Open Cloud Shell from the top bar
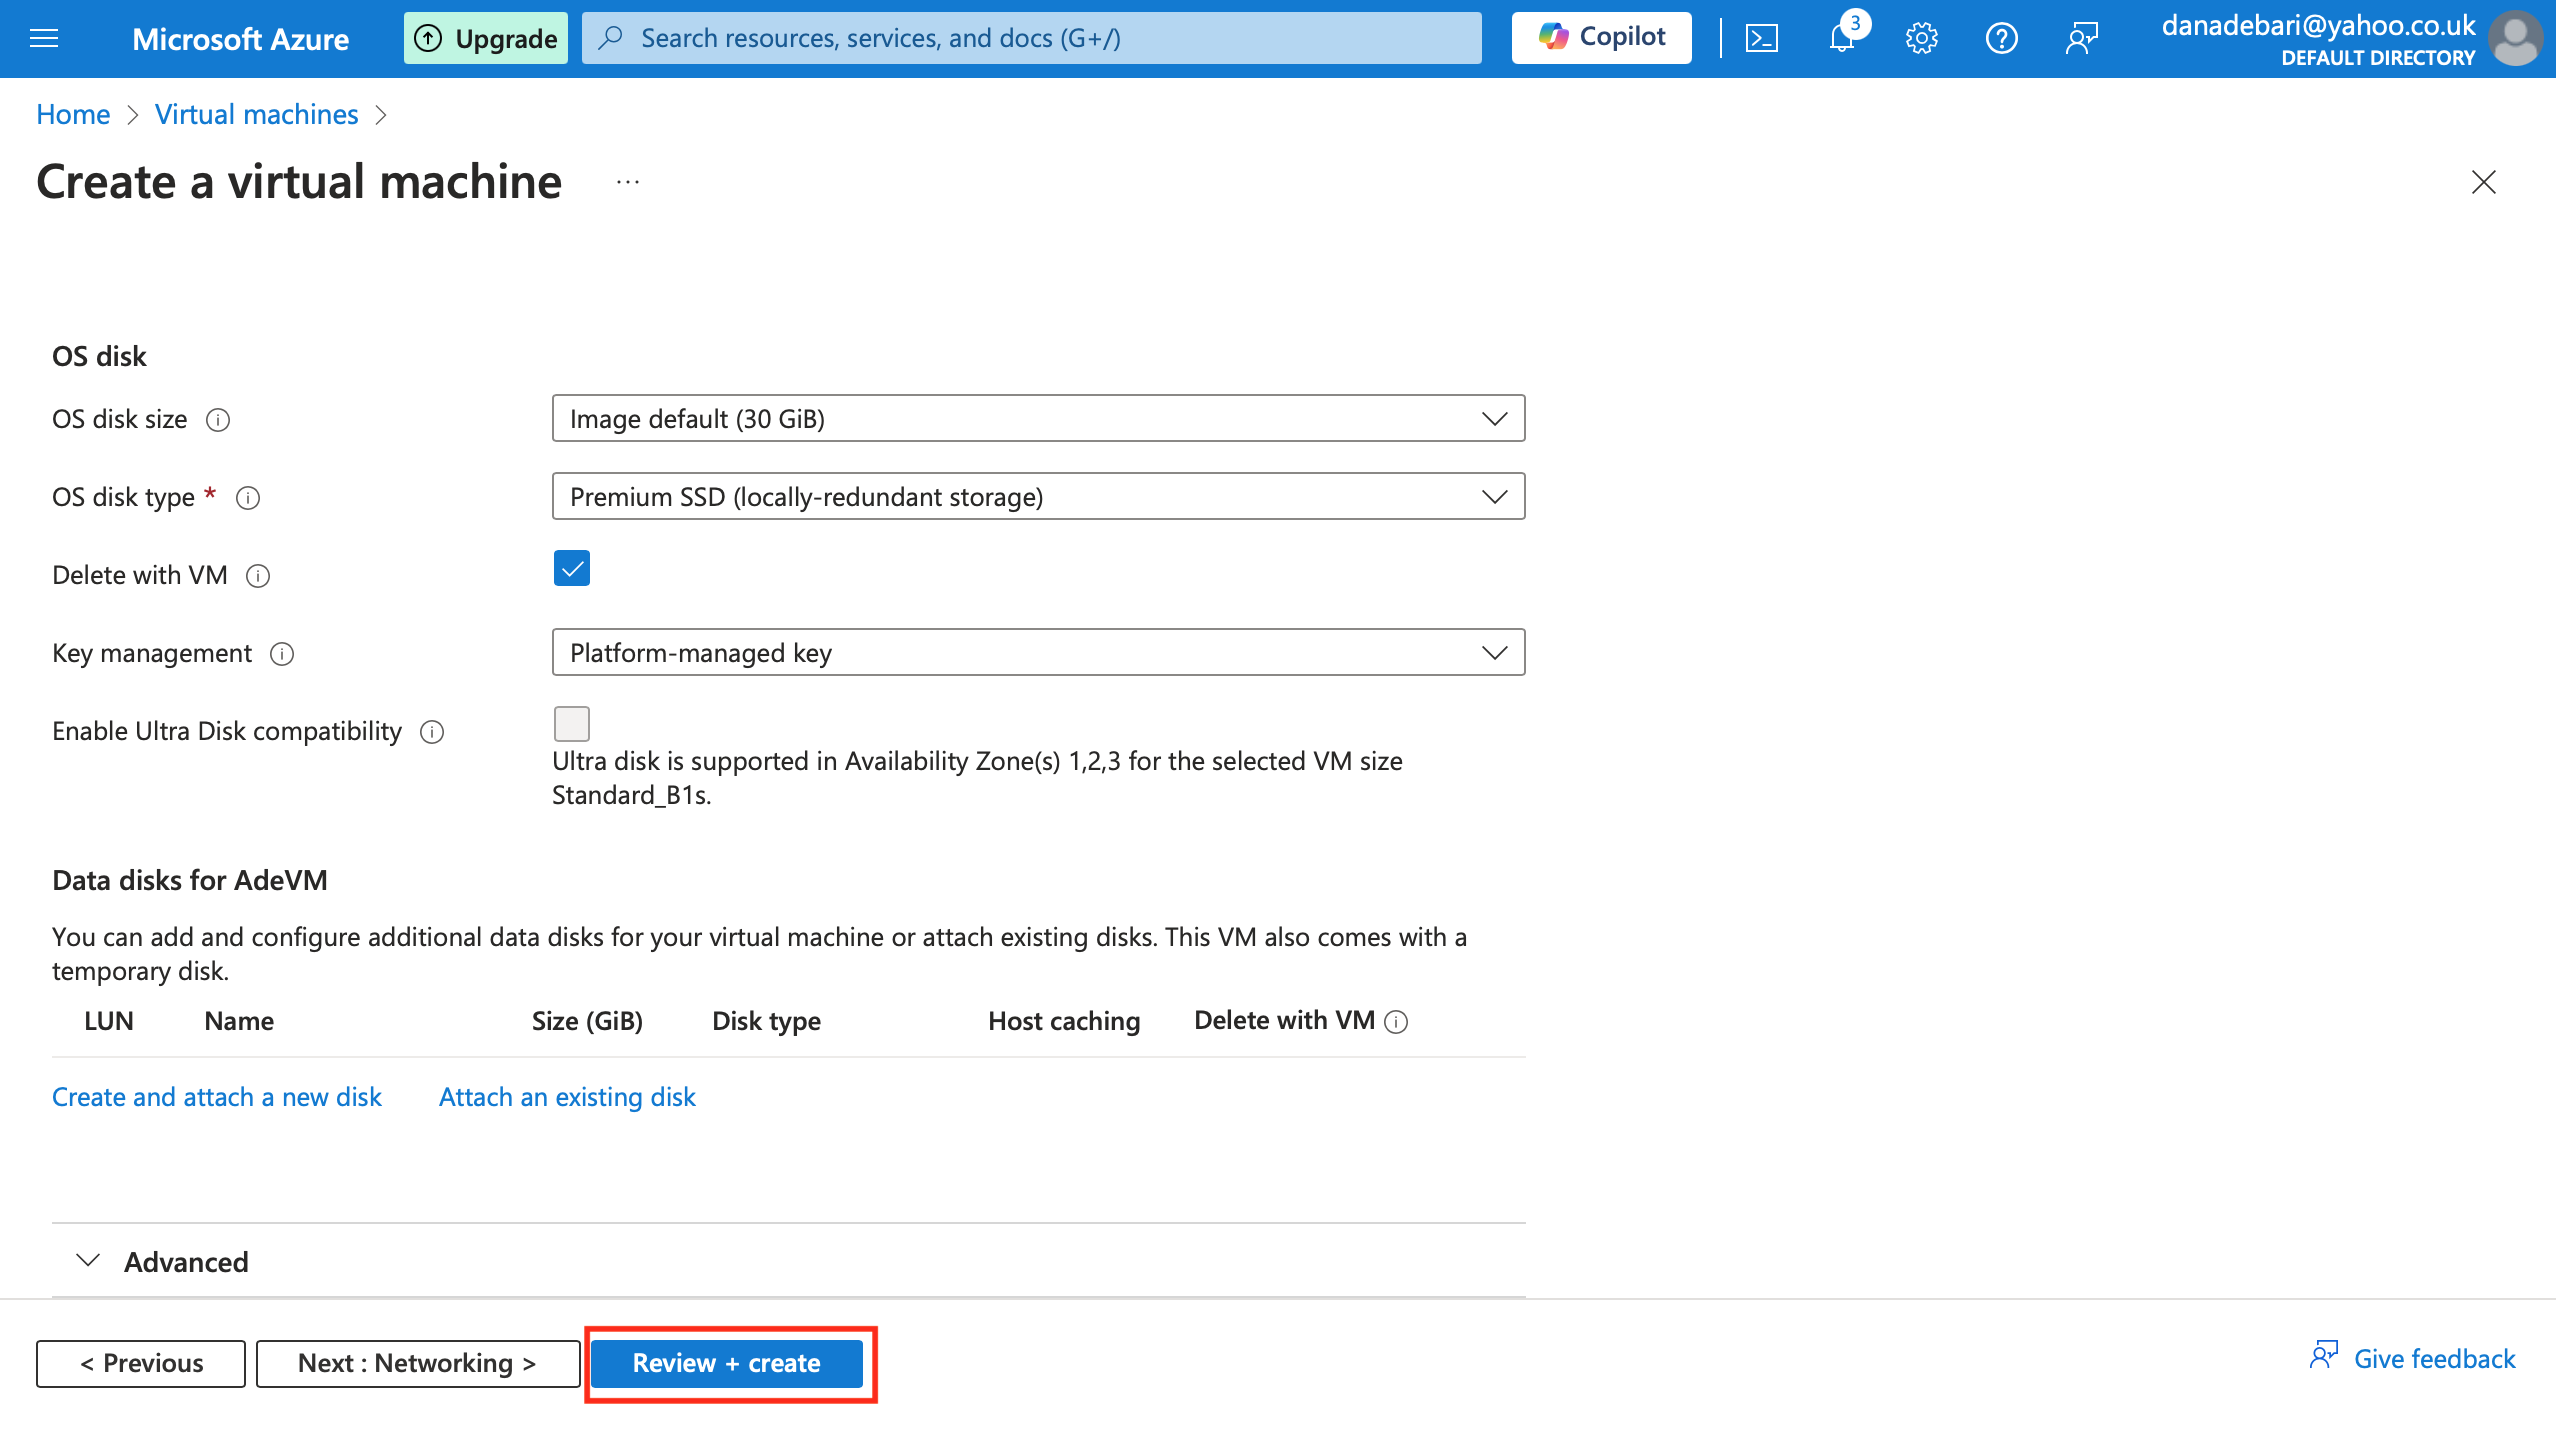This screenshot has width=2556, height=1438. pos(1761,38)
